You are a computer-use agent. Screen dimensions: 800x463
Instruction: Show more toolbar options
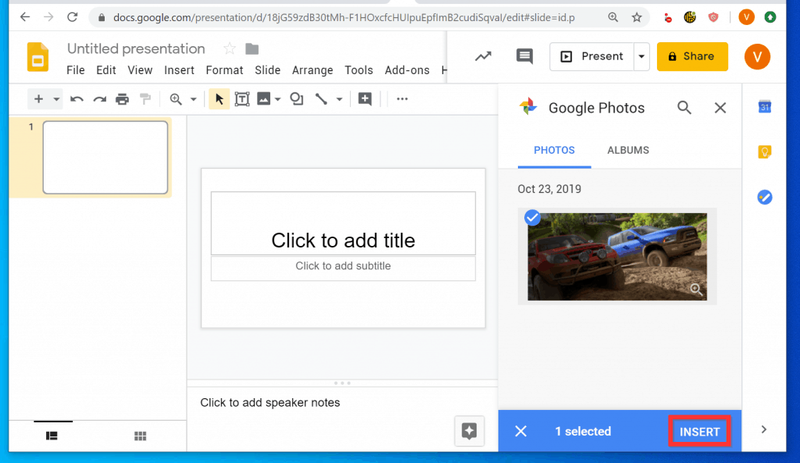[402, 99]
